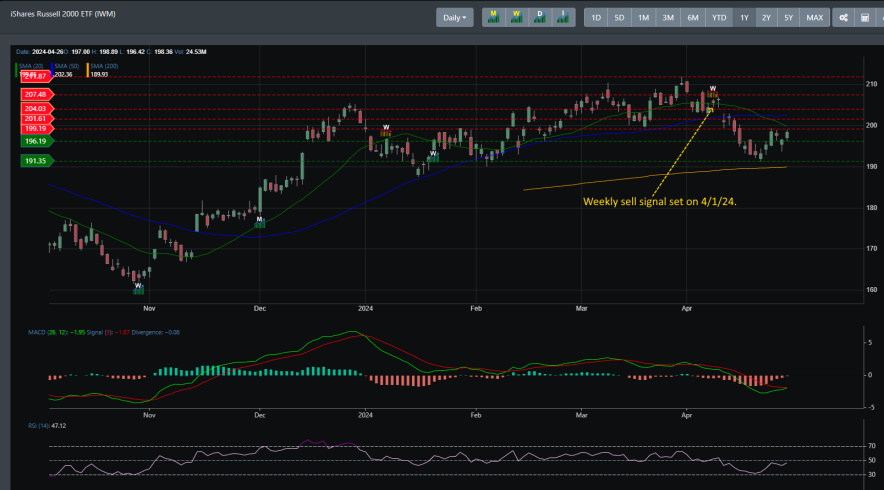Click the SMA (200) legend label
The image size is (884, 490).
point(104,66)
